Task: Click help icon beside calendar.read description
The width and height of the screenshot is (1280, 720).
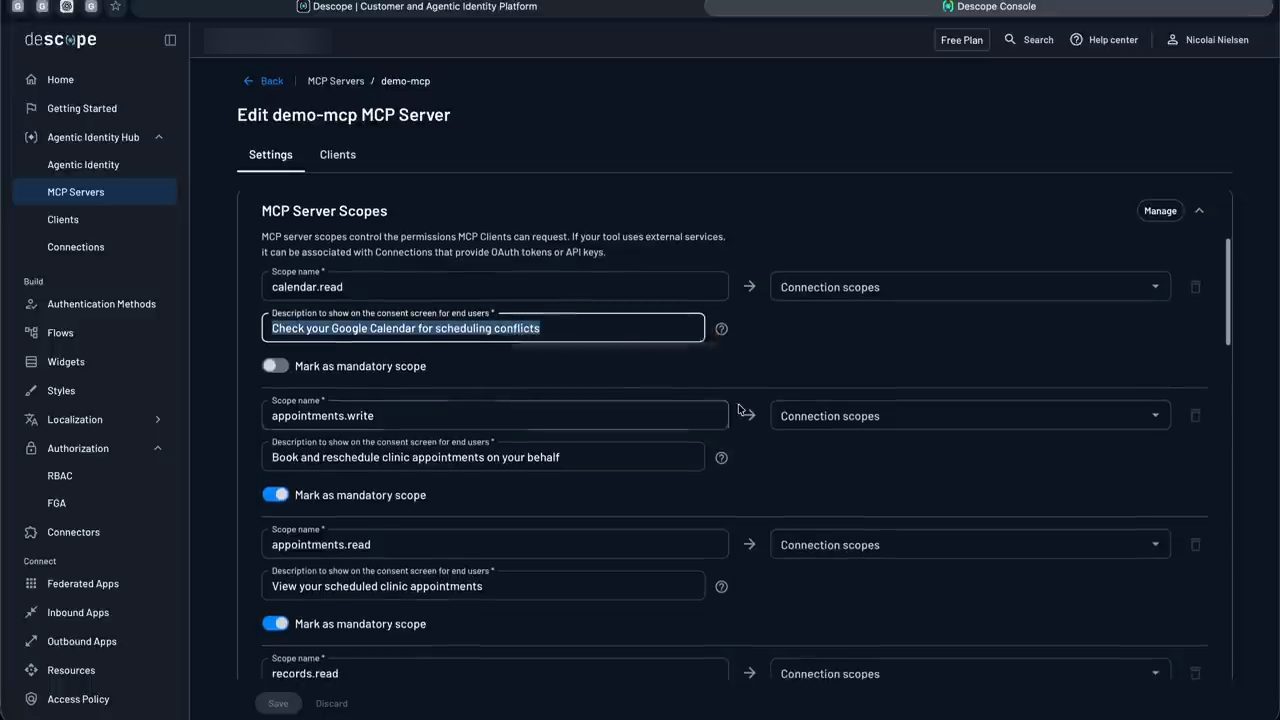Action: (x=722, y=329)
